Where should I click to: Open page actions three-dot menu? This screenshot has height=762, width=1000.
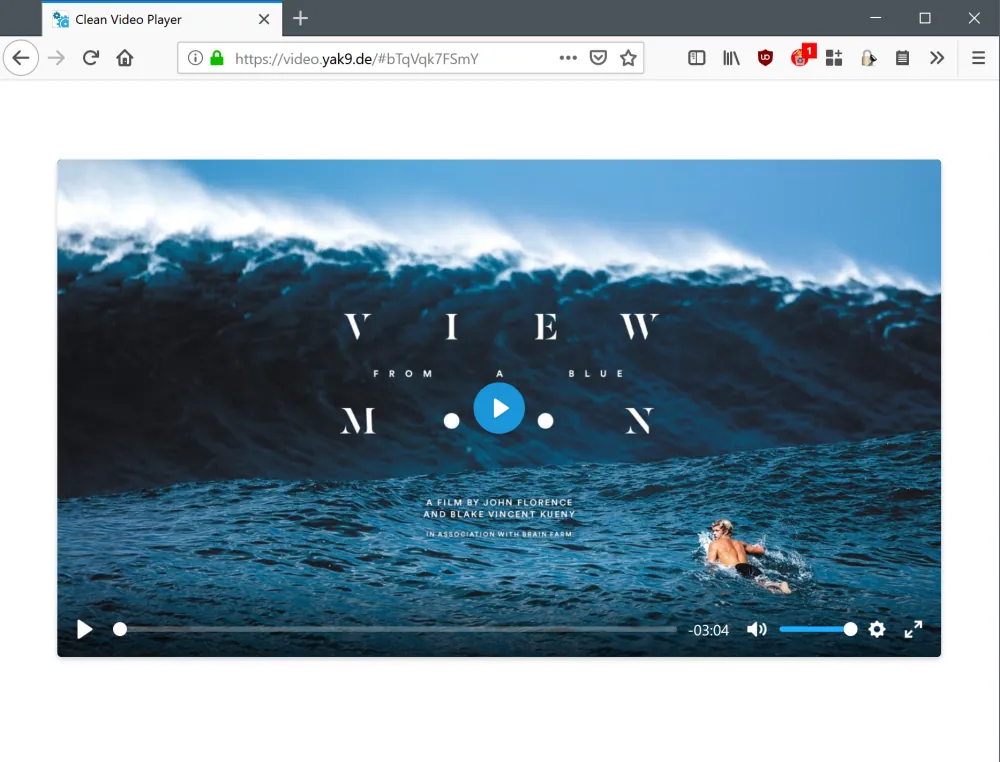[x=568, y=58]
